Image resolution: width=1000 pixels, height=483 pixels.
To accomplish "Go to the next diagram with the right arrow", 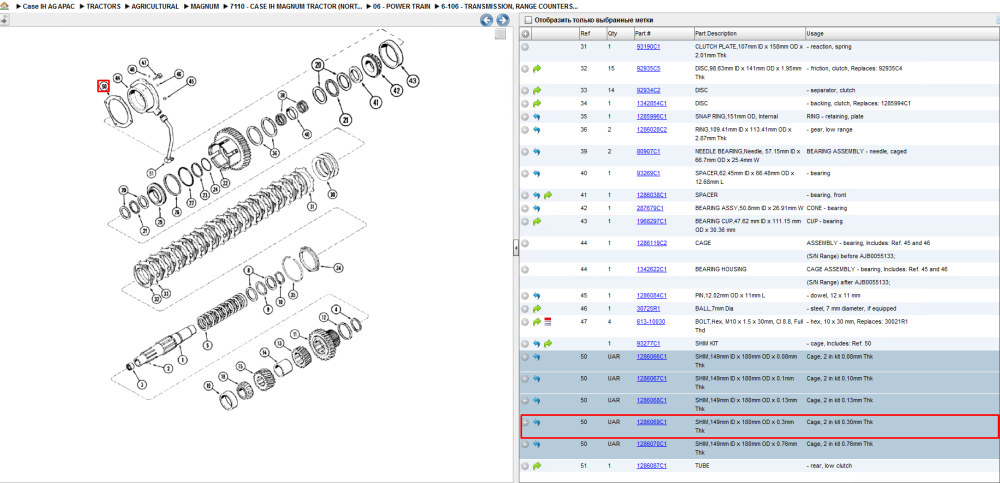I will tap(503, 20).
